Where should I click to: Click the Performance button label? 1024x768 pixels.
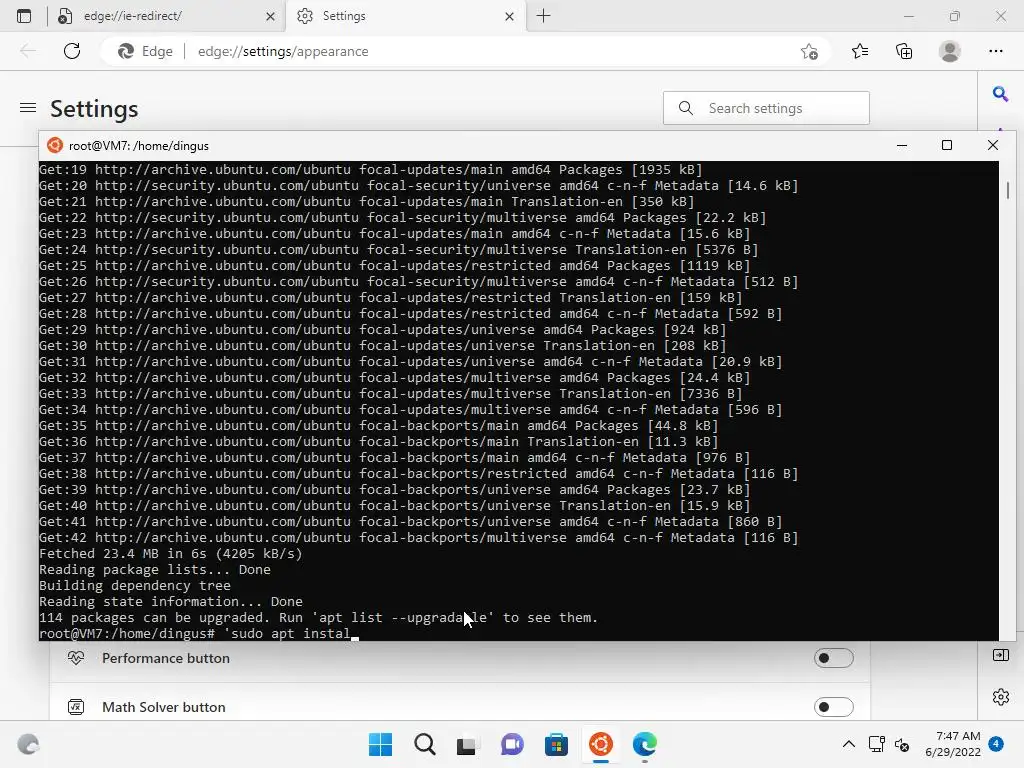(166, 658)
